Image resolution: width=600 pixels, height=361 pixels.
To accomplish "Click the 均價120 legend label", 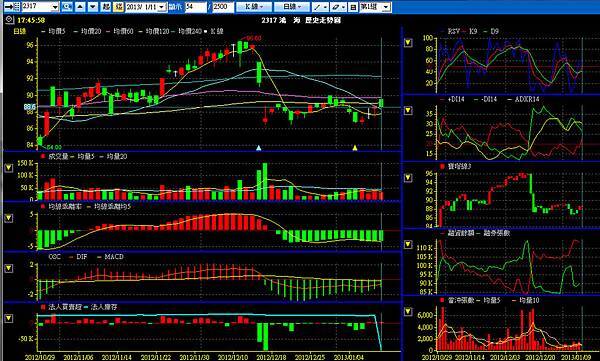I will 157,31.
